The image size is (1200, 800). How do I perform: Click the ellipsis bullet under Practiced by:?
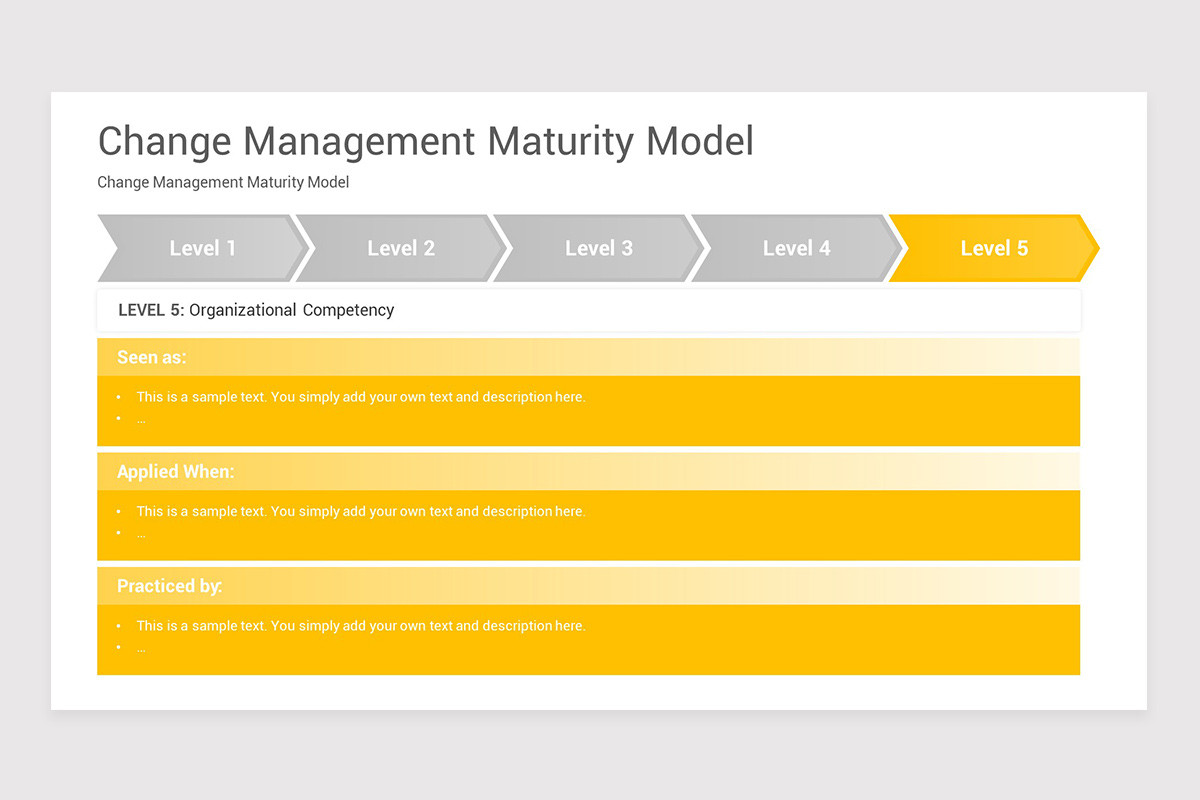click(141, 647)
